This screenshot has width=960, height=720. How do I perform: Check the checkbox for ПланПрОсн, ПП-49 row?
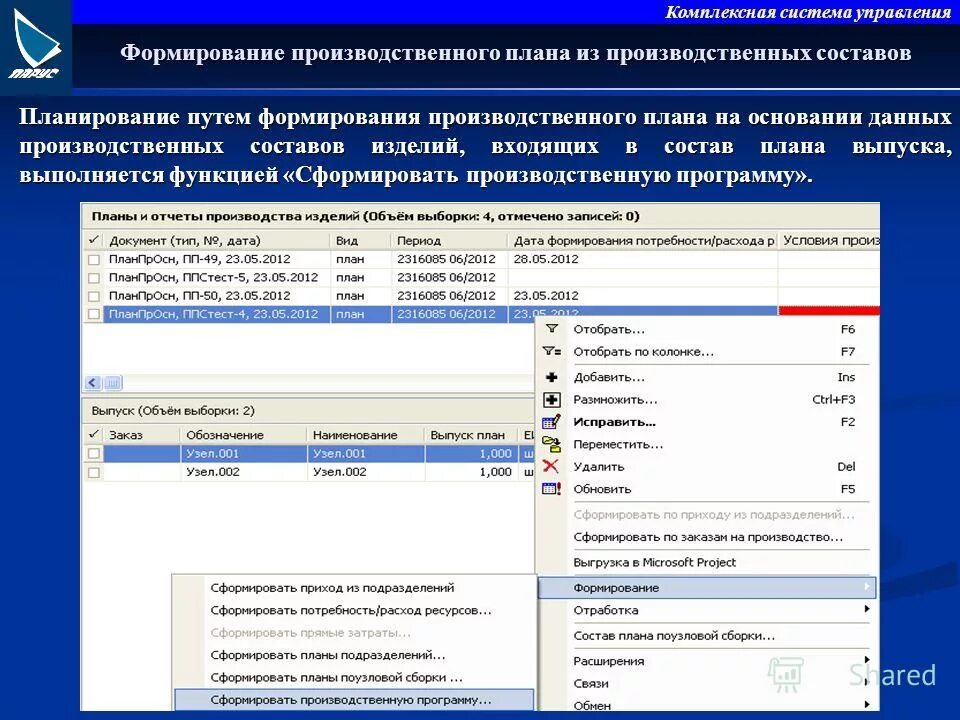[93, 258]
